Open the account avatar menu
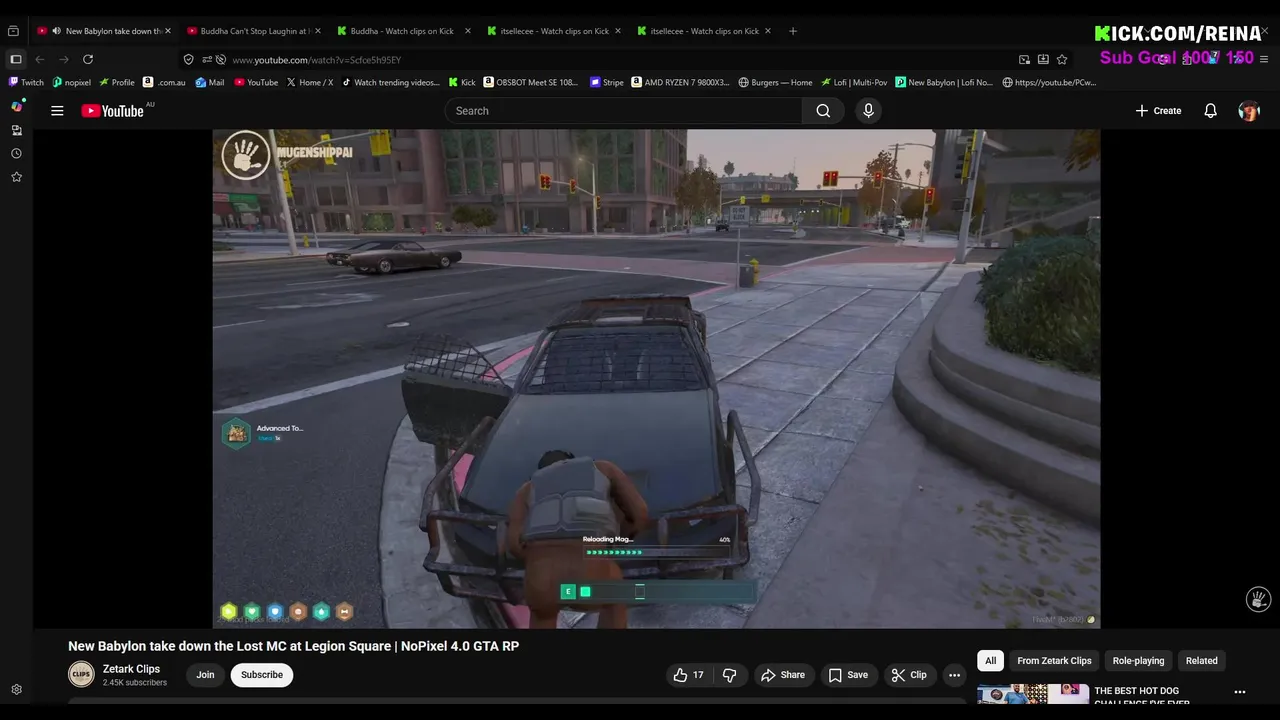The image size is (1280, 720). pos(1249,111)
